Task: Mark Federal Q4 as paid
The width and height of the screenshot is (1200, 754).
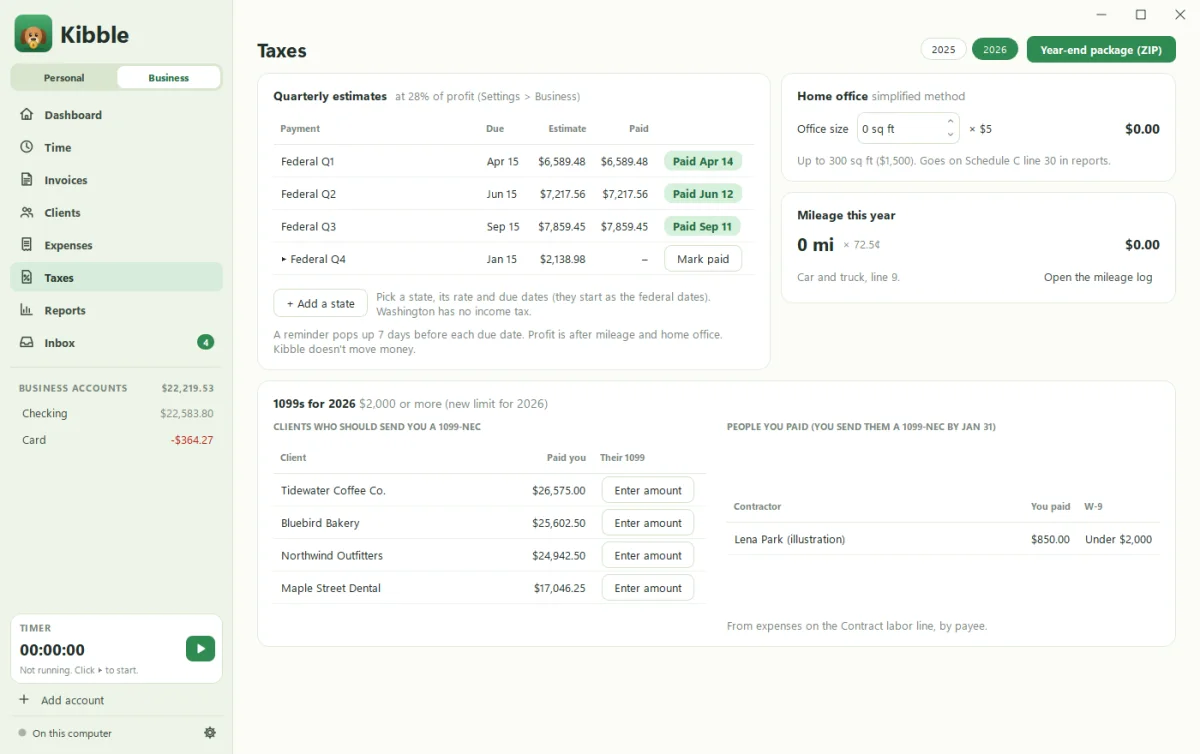Action: pyautogui.click(x=703, y=259)
